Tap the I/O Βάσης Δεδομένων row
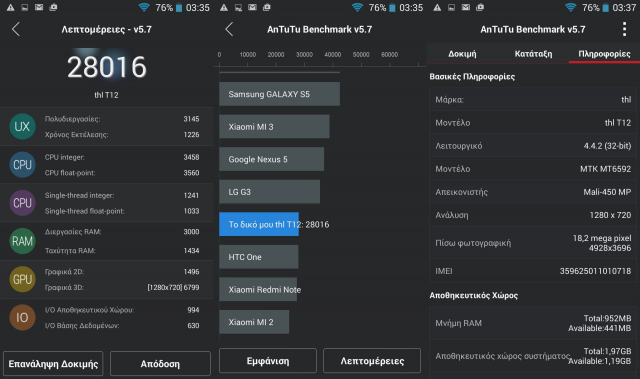The height and width of the screenshot is (379, 640). click(x=122, y=326)
